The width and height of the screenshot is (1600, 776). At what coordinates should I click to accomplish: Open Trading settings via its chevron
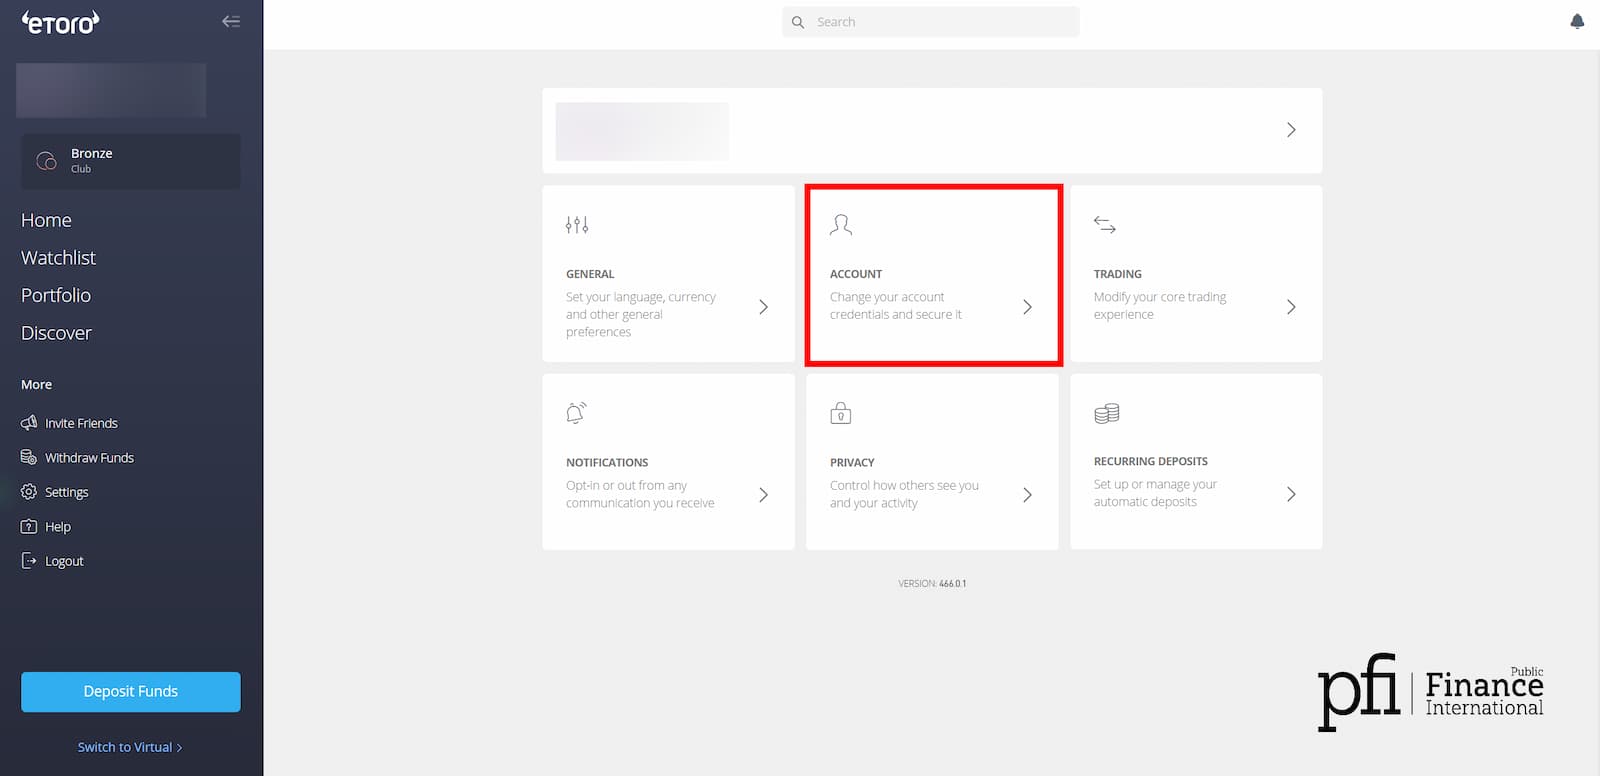1291,307
